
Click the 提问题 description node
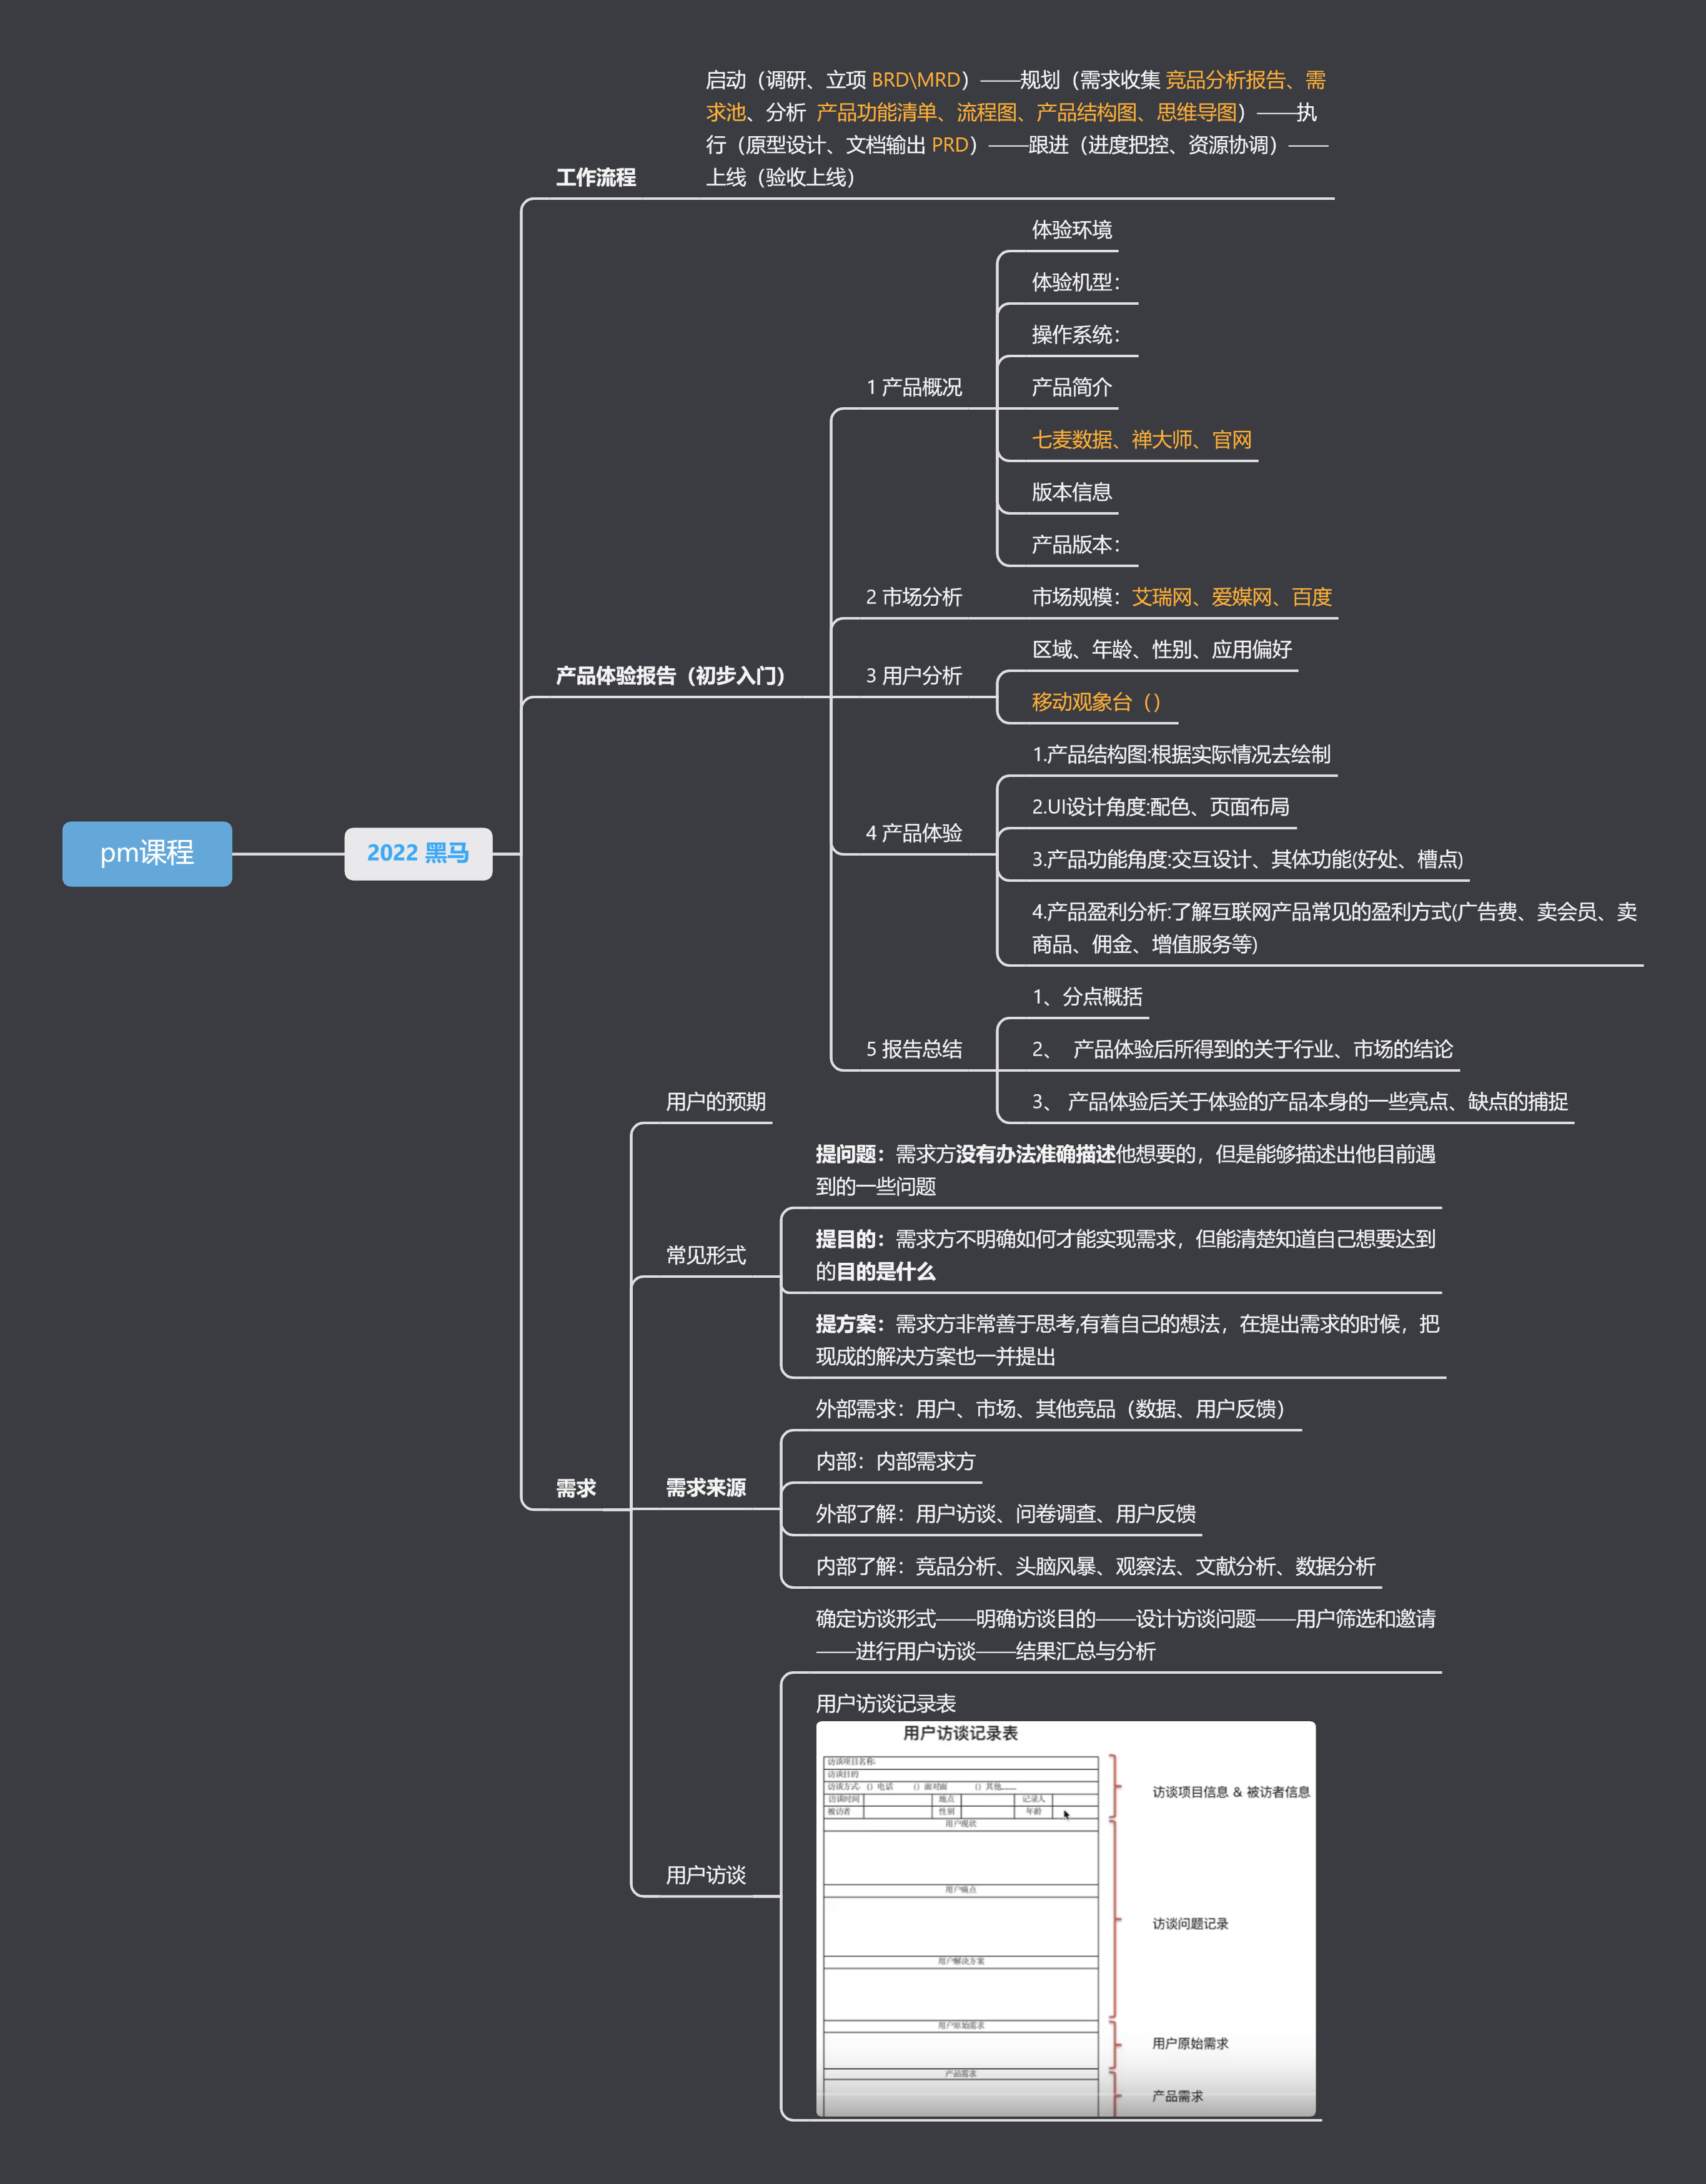(x=1126, y=1169)
